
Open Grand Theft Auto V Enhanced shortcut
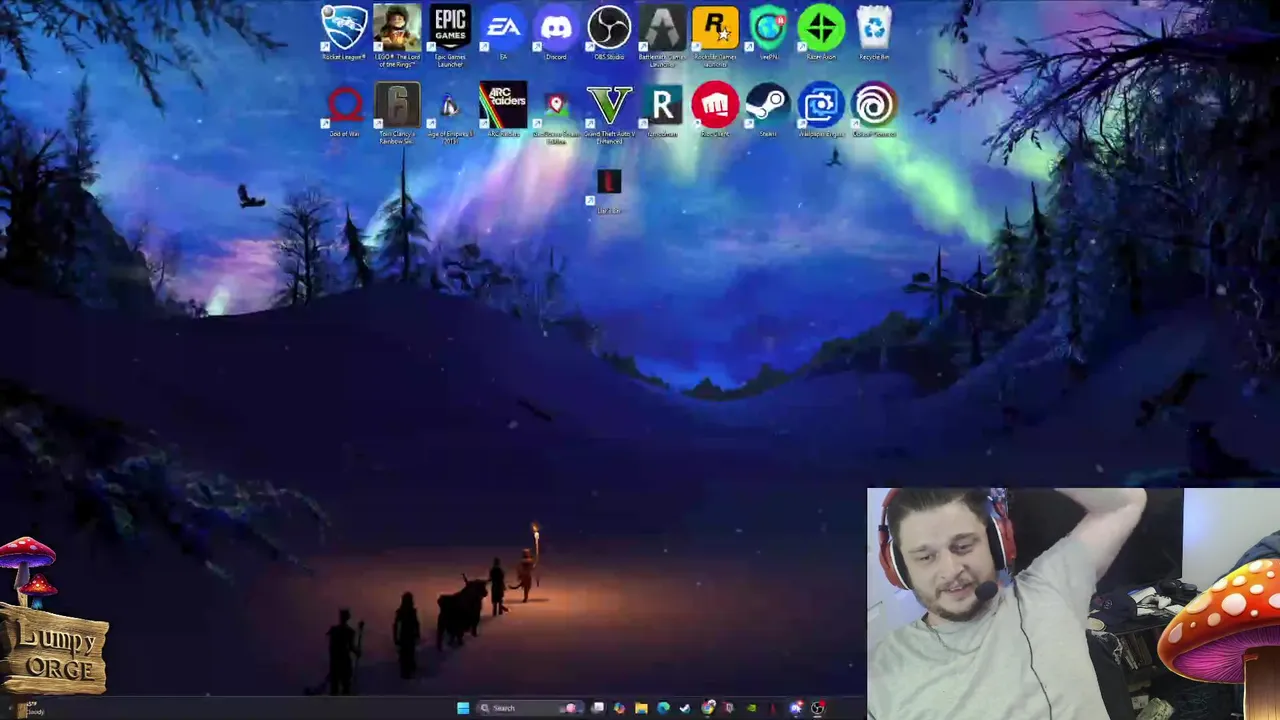point(609,114)
